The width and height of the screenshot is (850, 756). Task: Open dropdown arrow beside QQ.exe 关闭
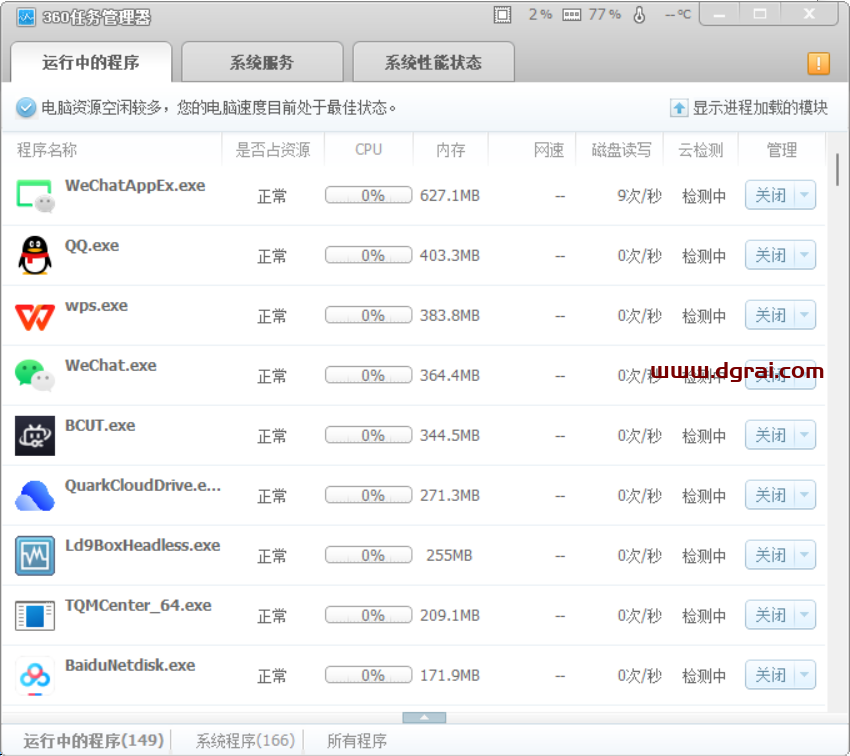(x=805, y=255)
